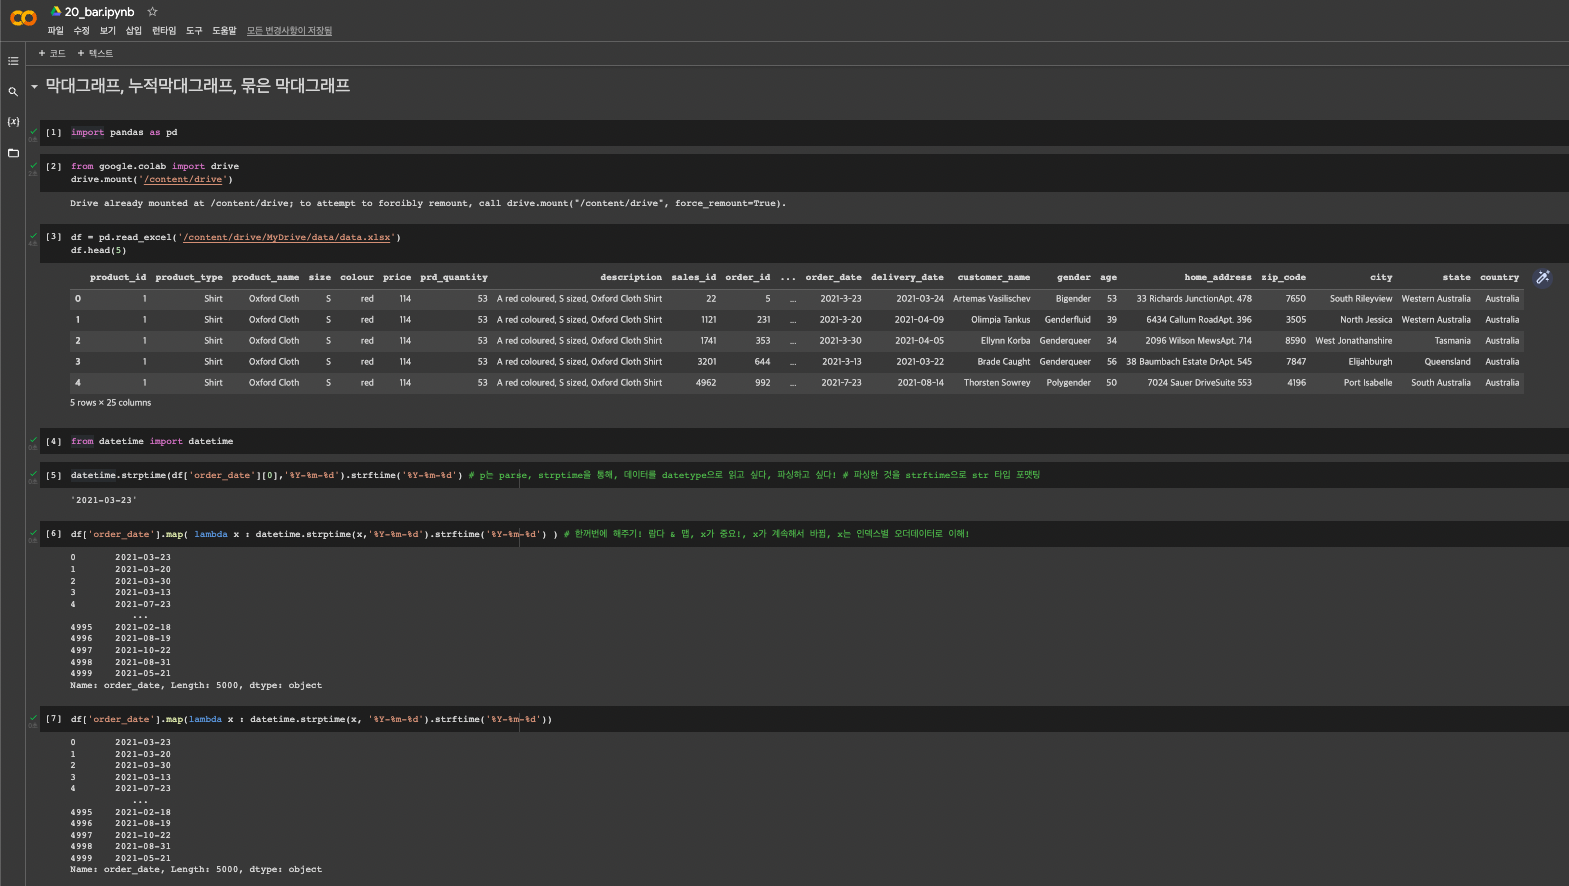Click run status checkmark of cell [2]

tap(33, 165)
